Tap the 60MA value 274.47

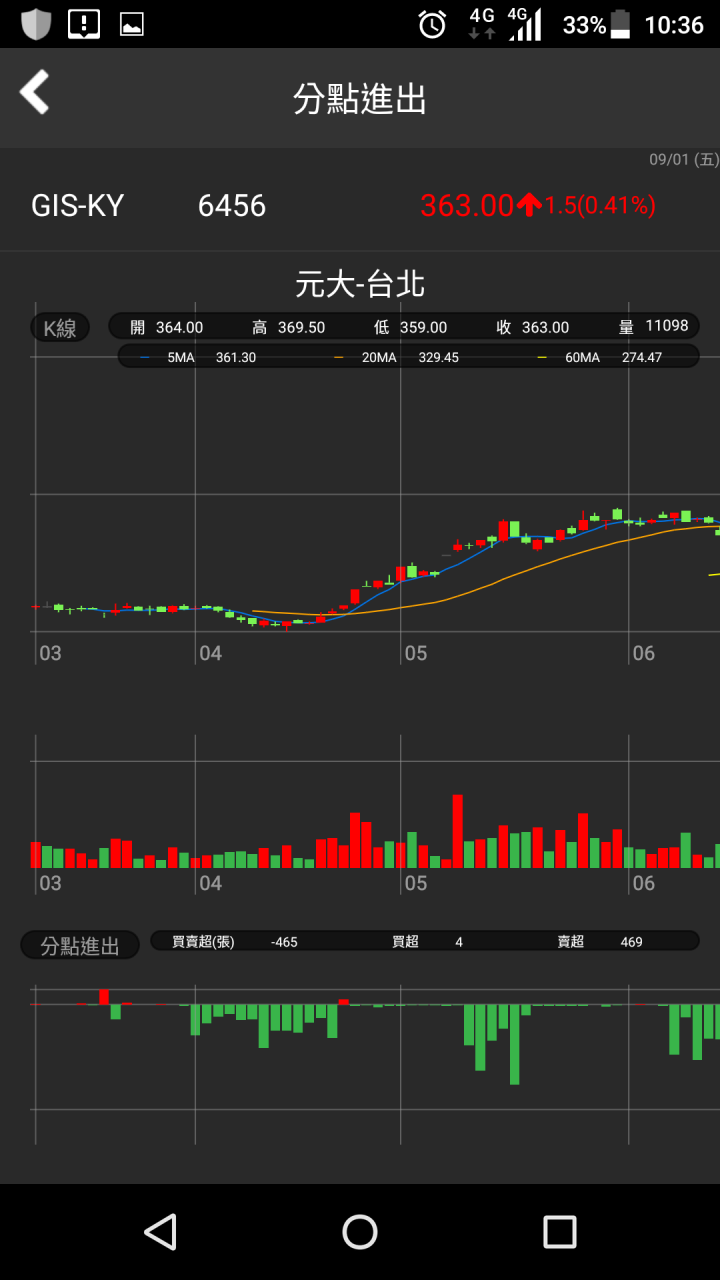coord(642,357)
